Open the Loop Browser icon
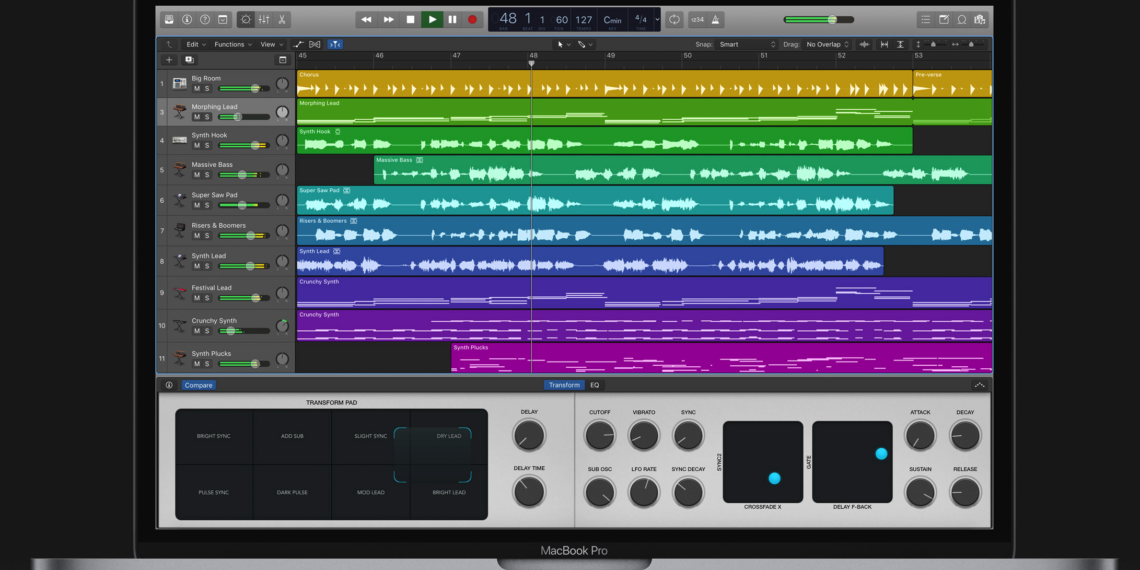The image size is (1140, 570). tap(962, 19)
